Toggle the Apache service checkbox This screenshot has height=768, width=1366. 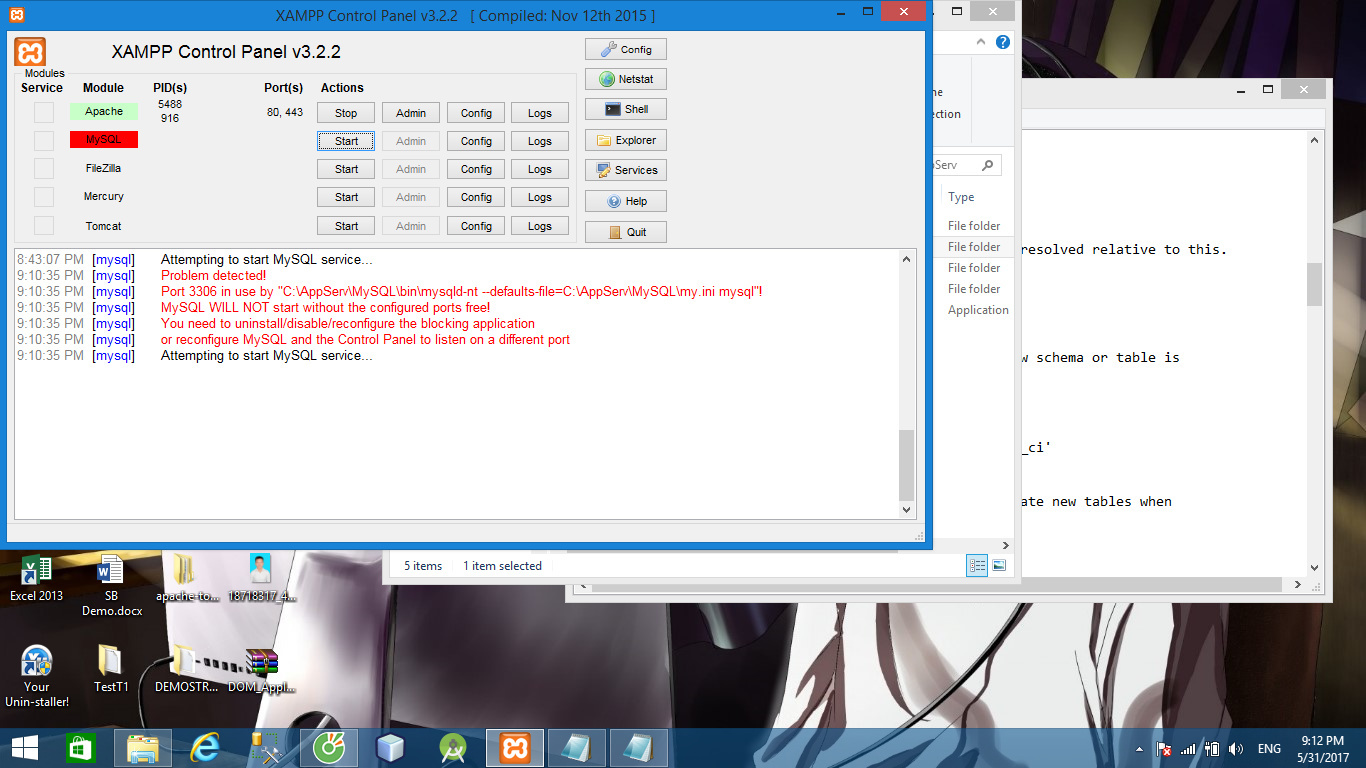pos(44,112)
